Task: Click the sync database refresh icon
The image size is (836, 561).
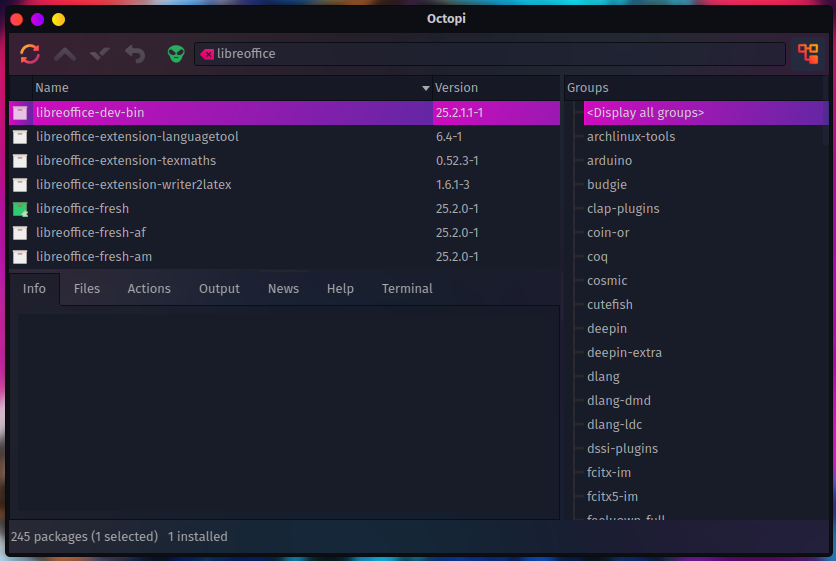Action: [x=30, y=54]
